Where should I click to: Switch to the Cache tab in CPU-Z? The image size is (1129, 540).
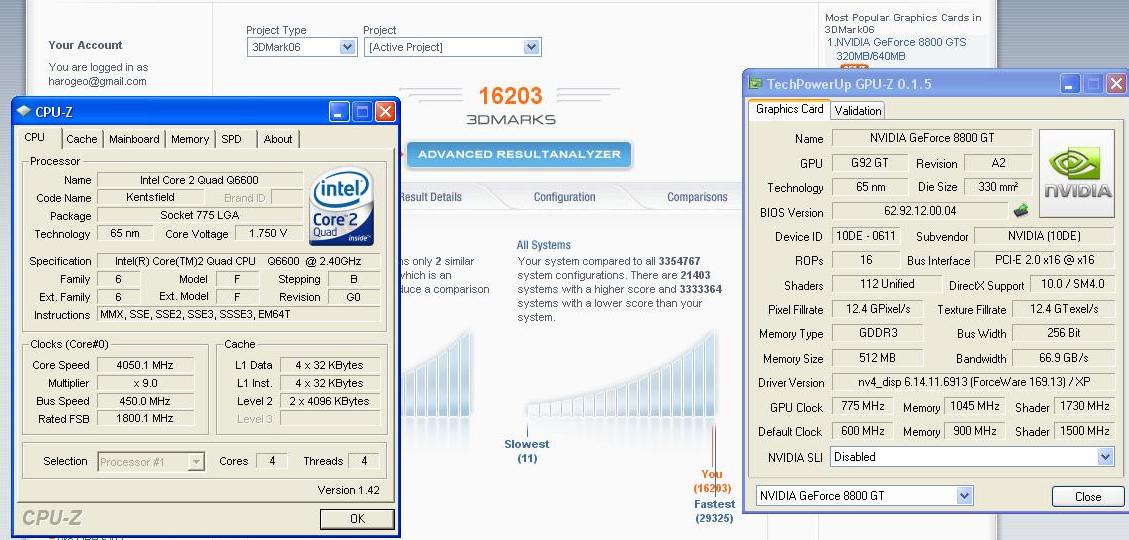[x=82, y=139]
